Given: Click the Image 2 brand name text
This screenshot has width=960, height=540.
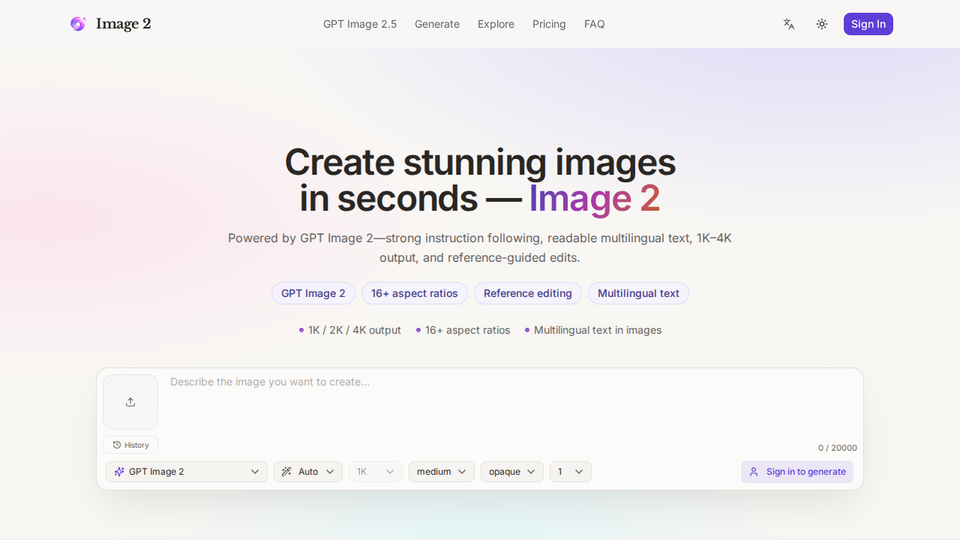Looking at the screenshot, I should point(124,24).
